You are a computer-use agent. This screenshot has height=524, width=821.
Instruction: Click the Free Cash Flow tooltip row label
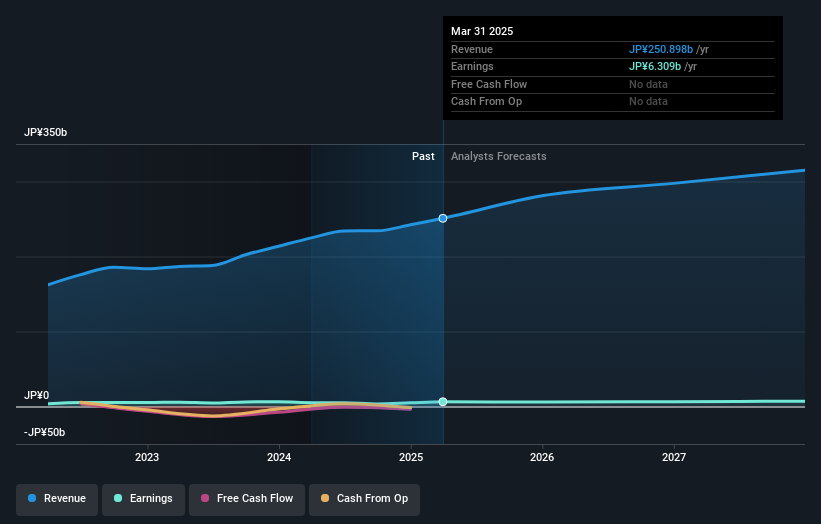[489, 84]
